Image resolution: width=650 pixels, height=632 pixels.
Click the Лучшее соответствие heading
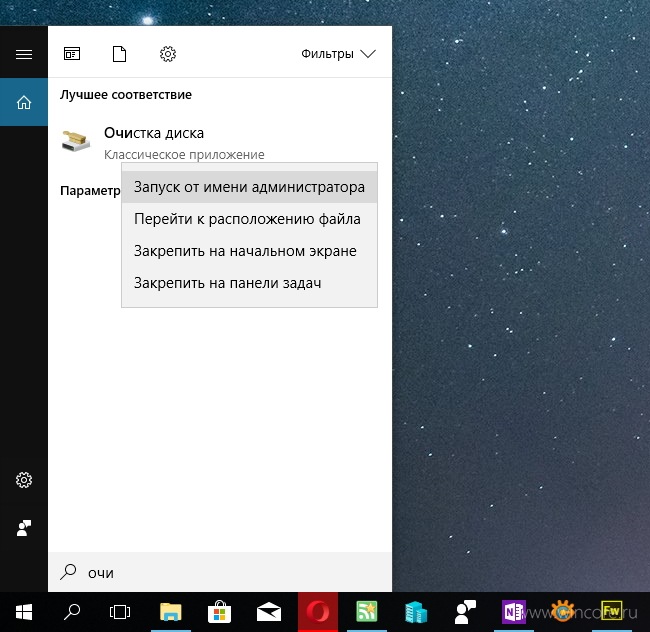click(x=126, y=95)
